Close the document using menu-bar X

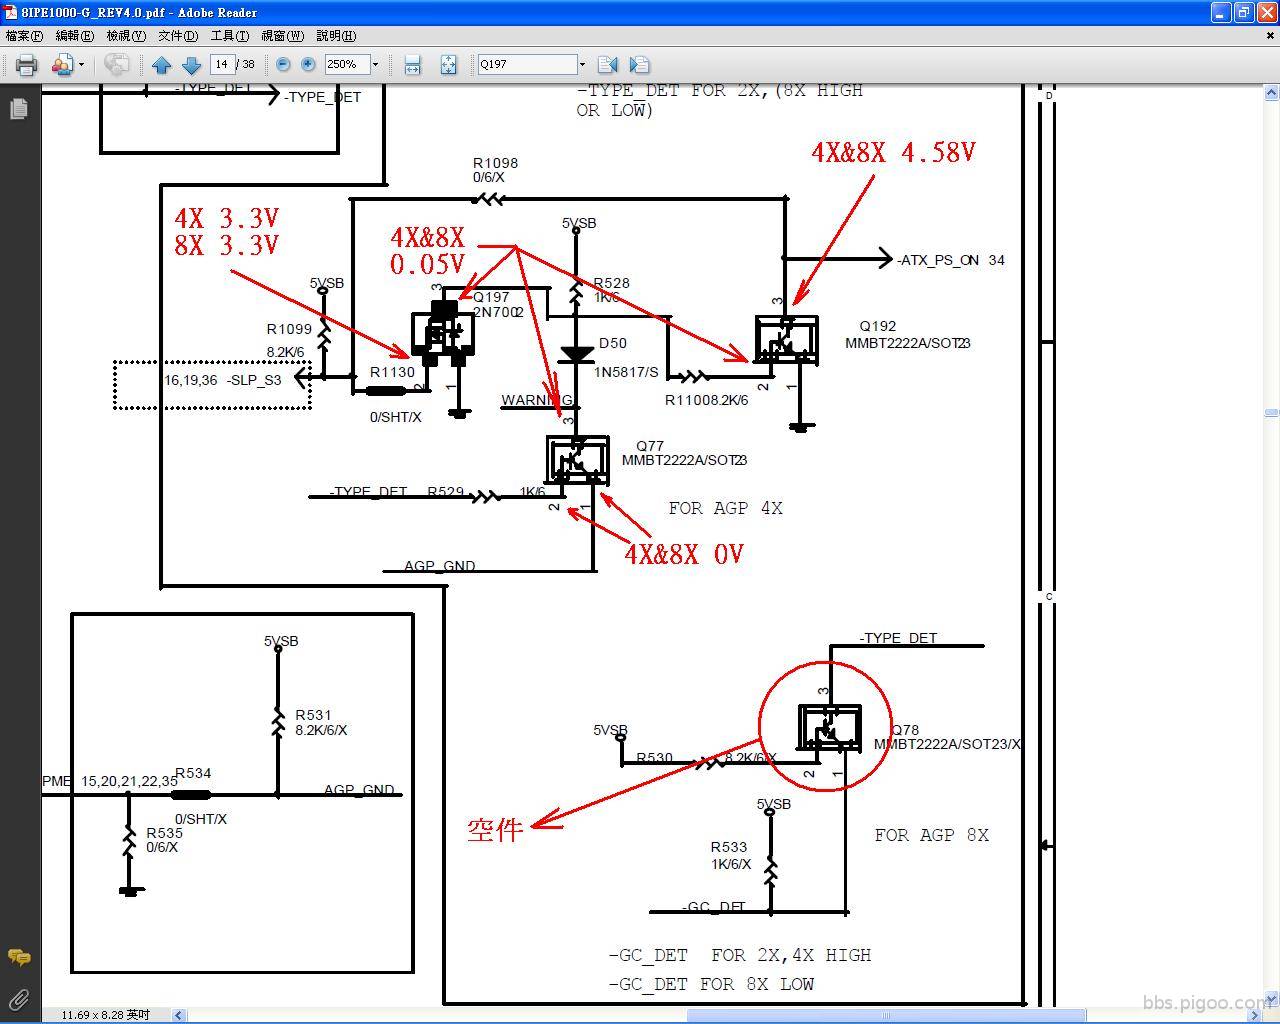[1271, 35]
